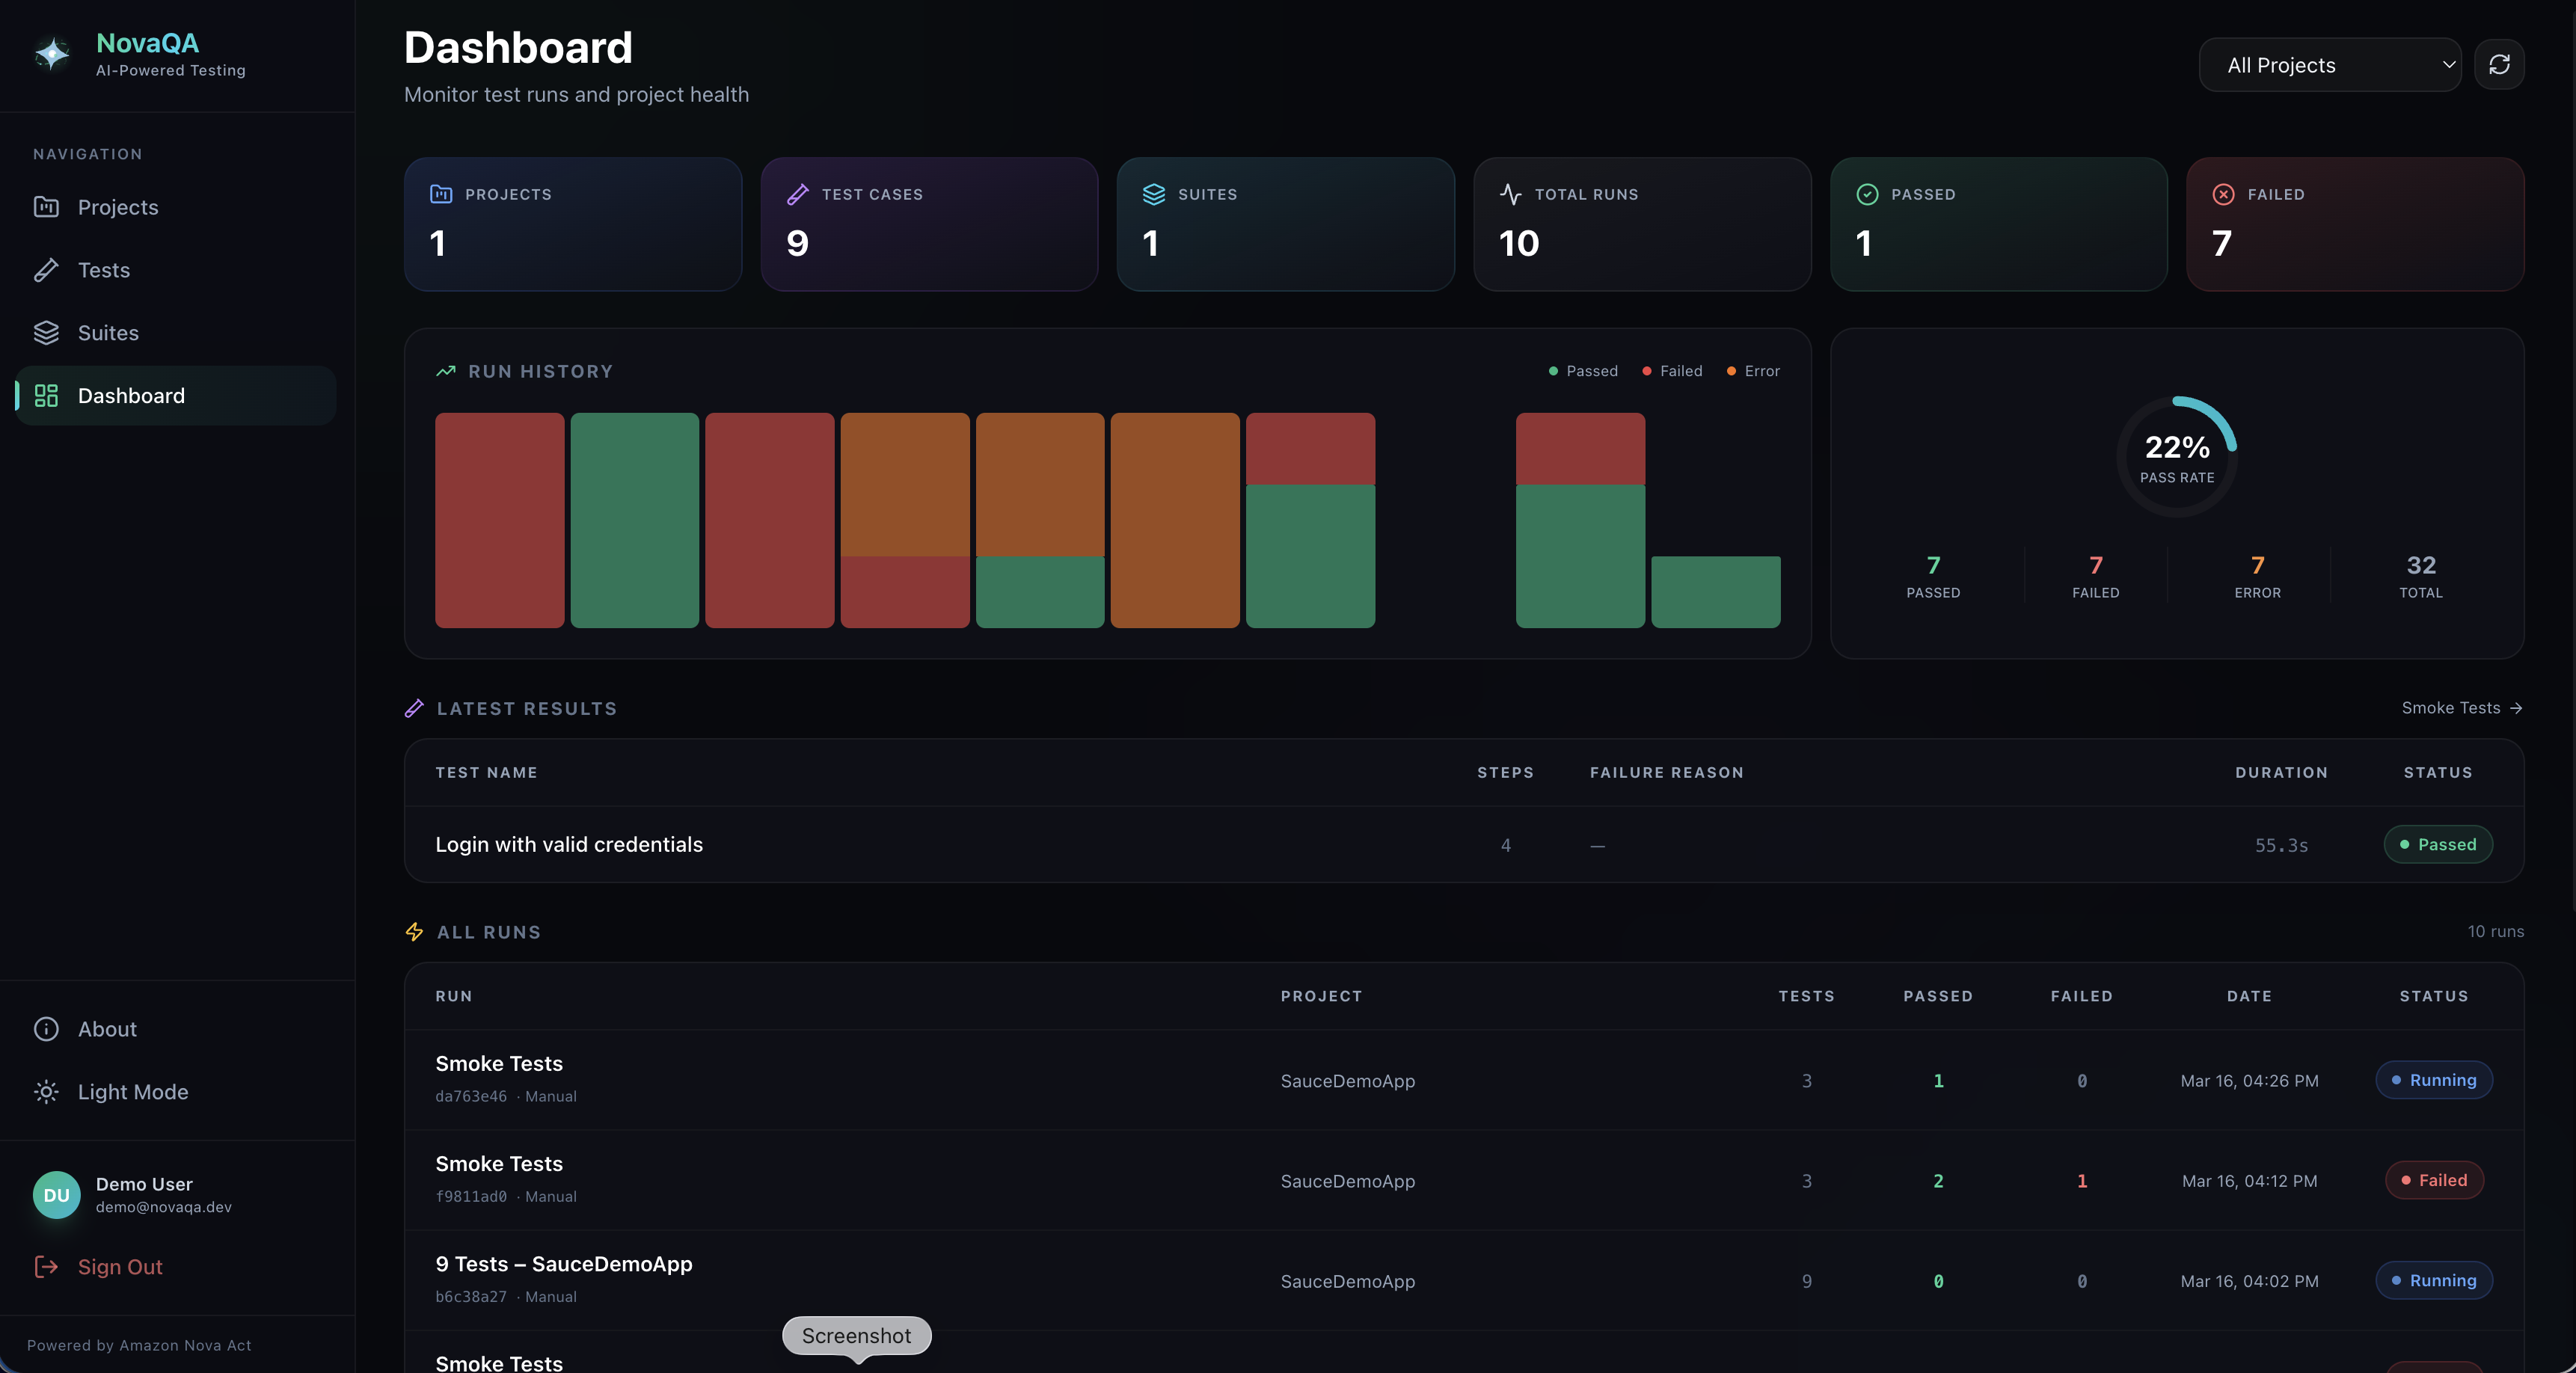The width and height of the screenshot is (2576, 1373).
Task: Click the Test Cases stat card
Action: point(928,224)
